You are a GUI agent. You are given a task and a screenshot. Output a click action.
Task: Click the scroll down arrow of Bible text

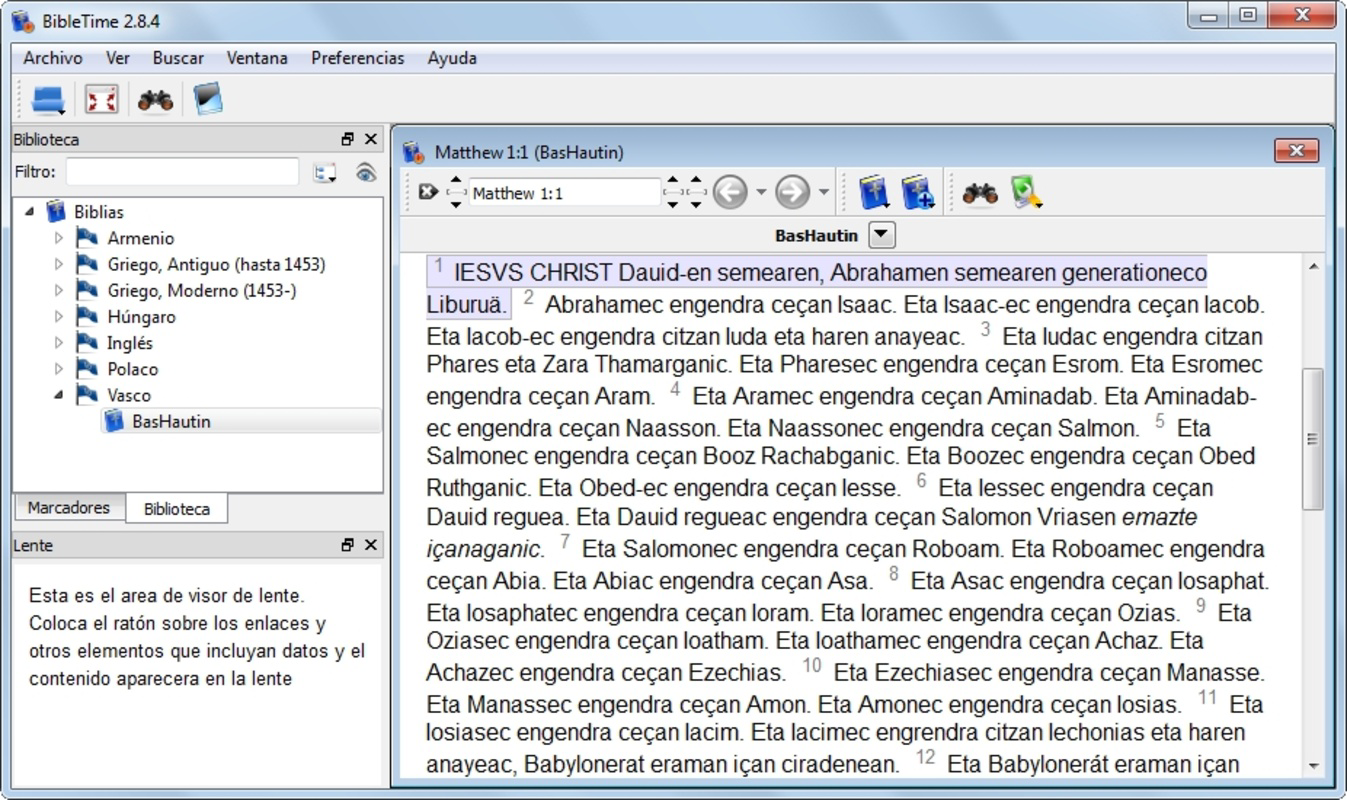pos(1312,766)
